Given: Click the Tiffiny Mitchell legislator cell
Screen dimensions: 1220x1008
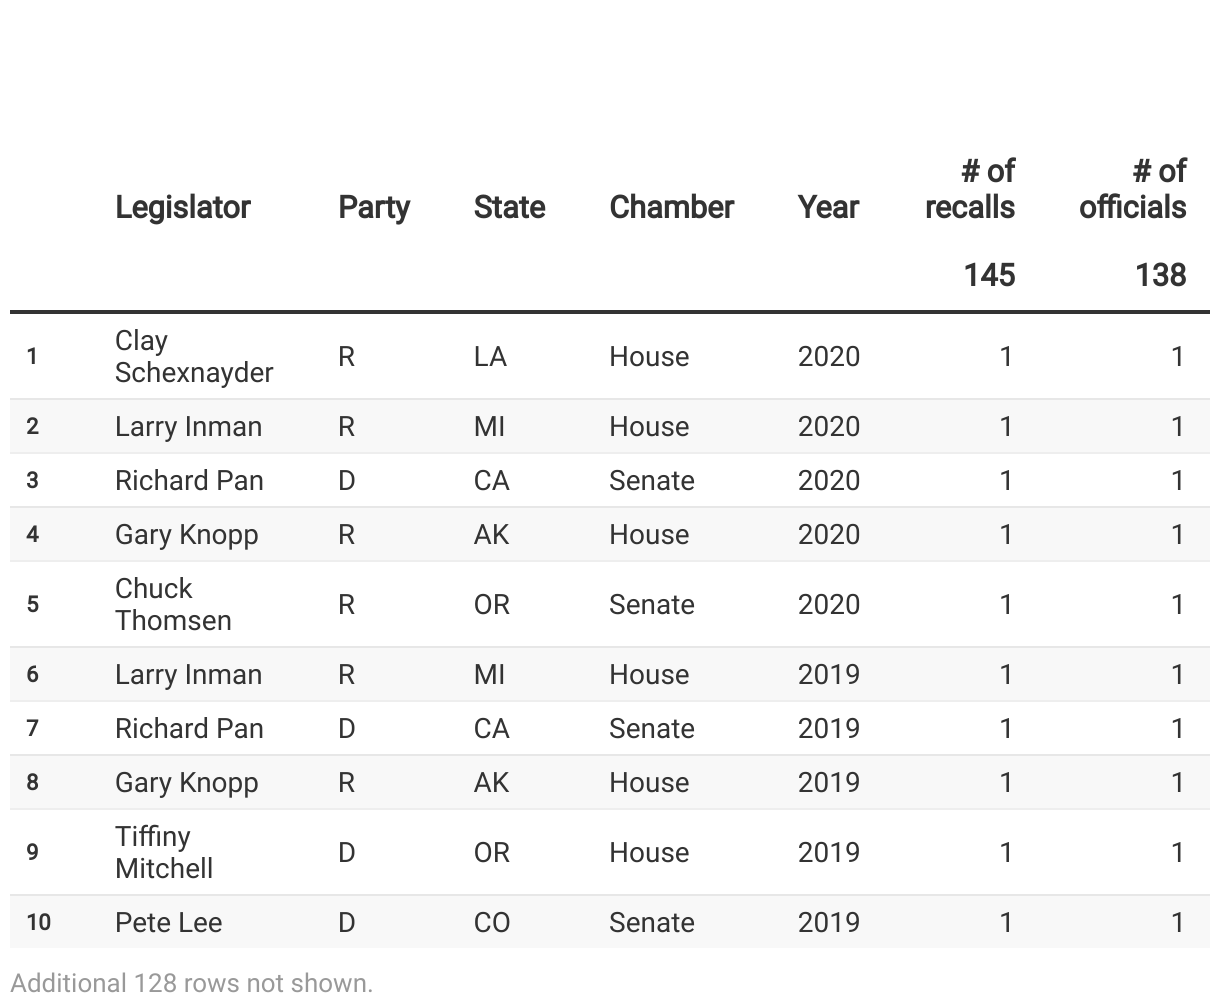Looking at the screenshot, I should [164, 852].
